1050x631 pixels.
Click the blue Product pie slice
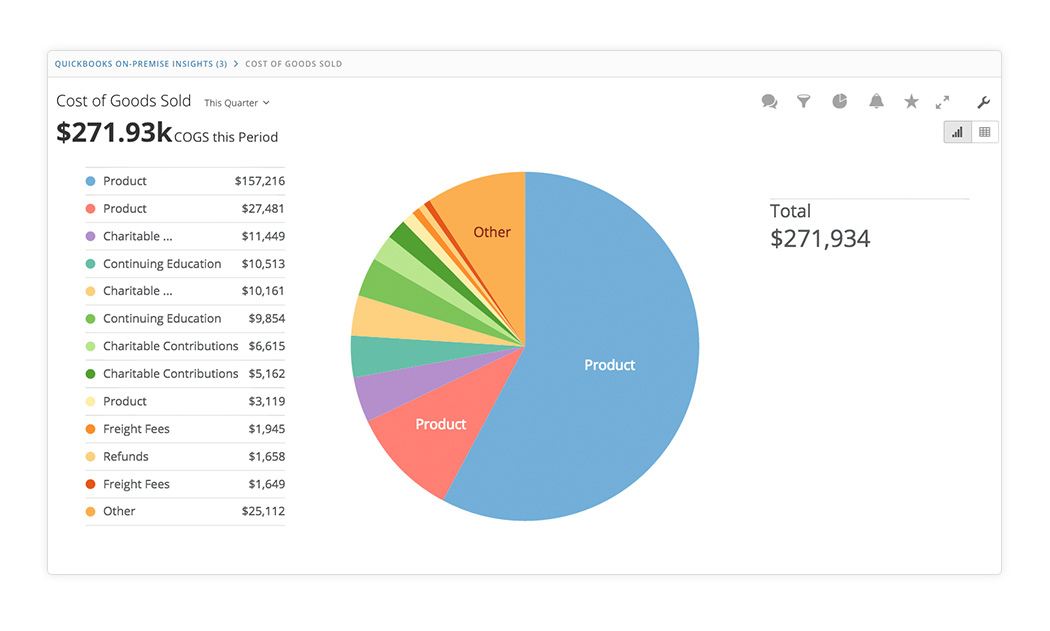610,365
